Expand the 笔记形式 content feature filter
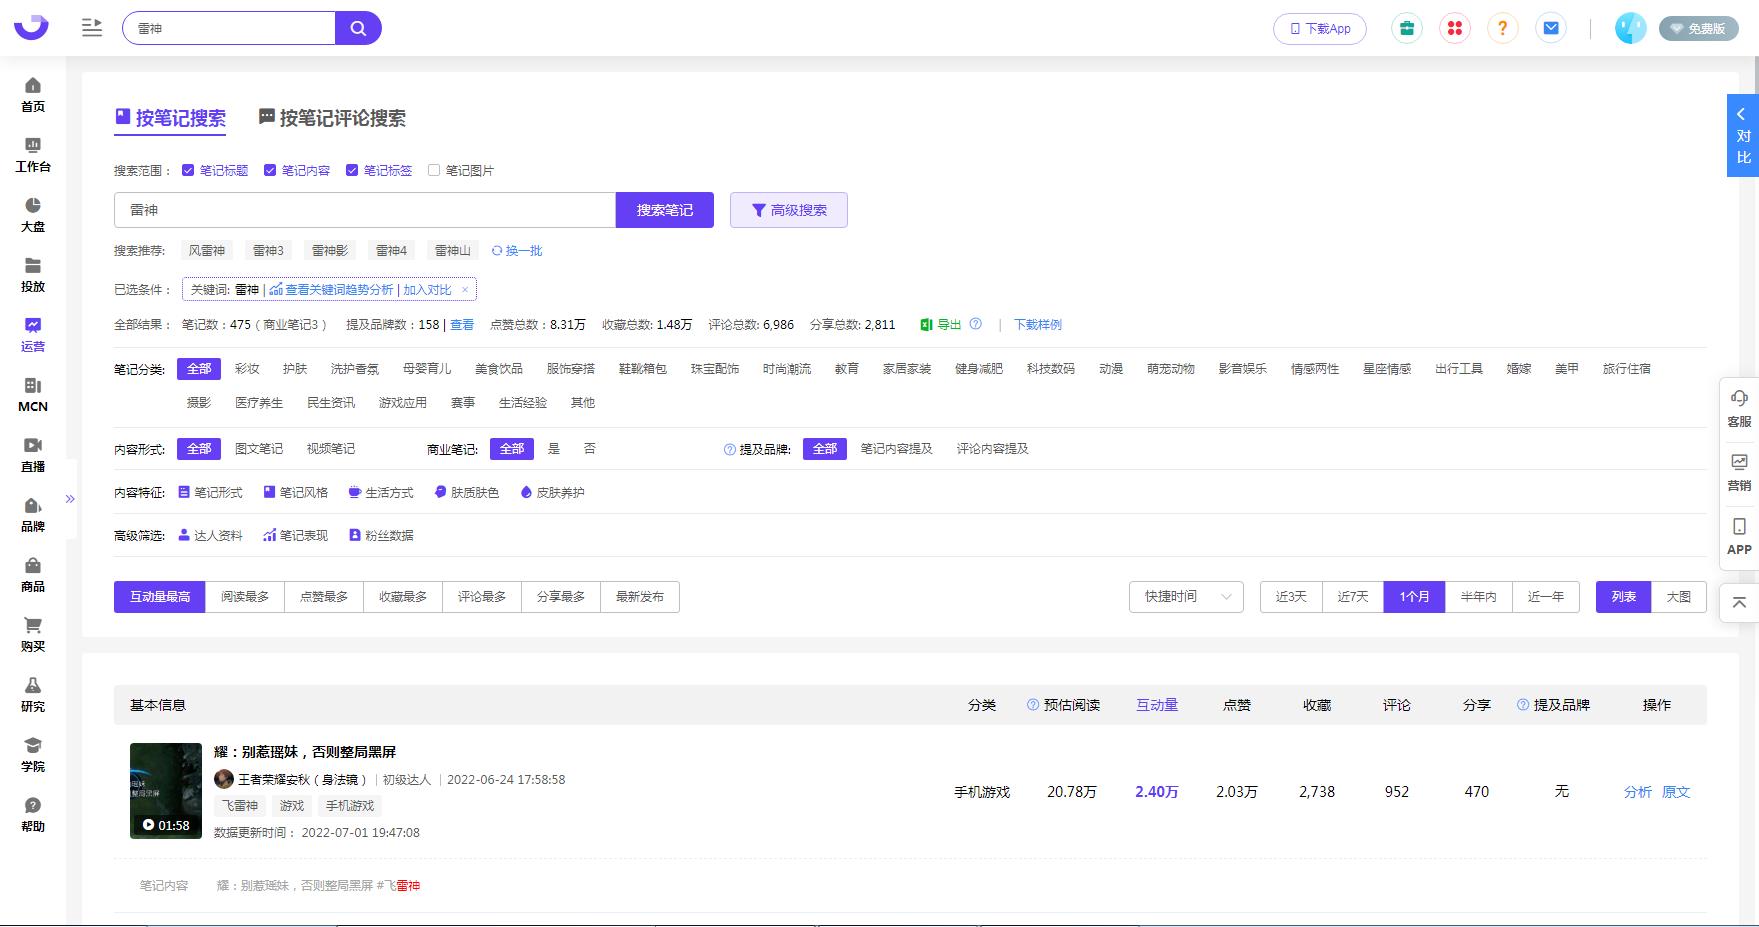This screenshot has height=927, width=1759. pos(211,492)
